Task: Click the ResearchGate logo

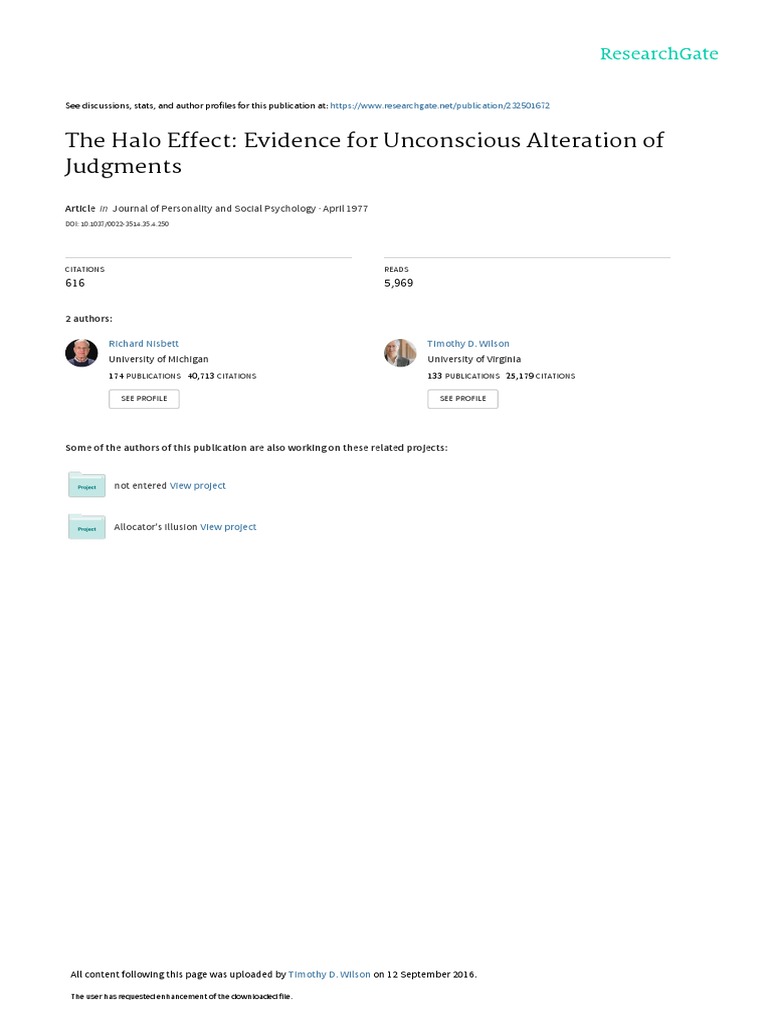Action: pyautogui.click(x=658, y=54)
